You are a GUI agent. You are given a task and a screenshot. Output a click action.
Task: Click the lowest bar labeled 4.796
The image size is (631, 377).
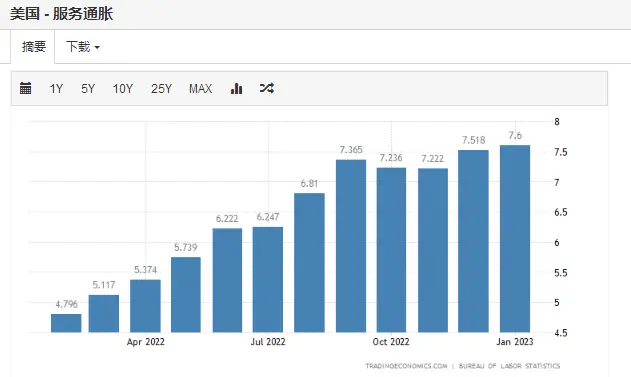click(66, 323)
